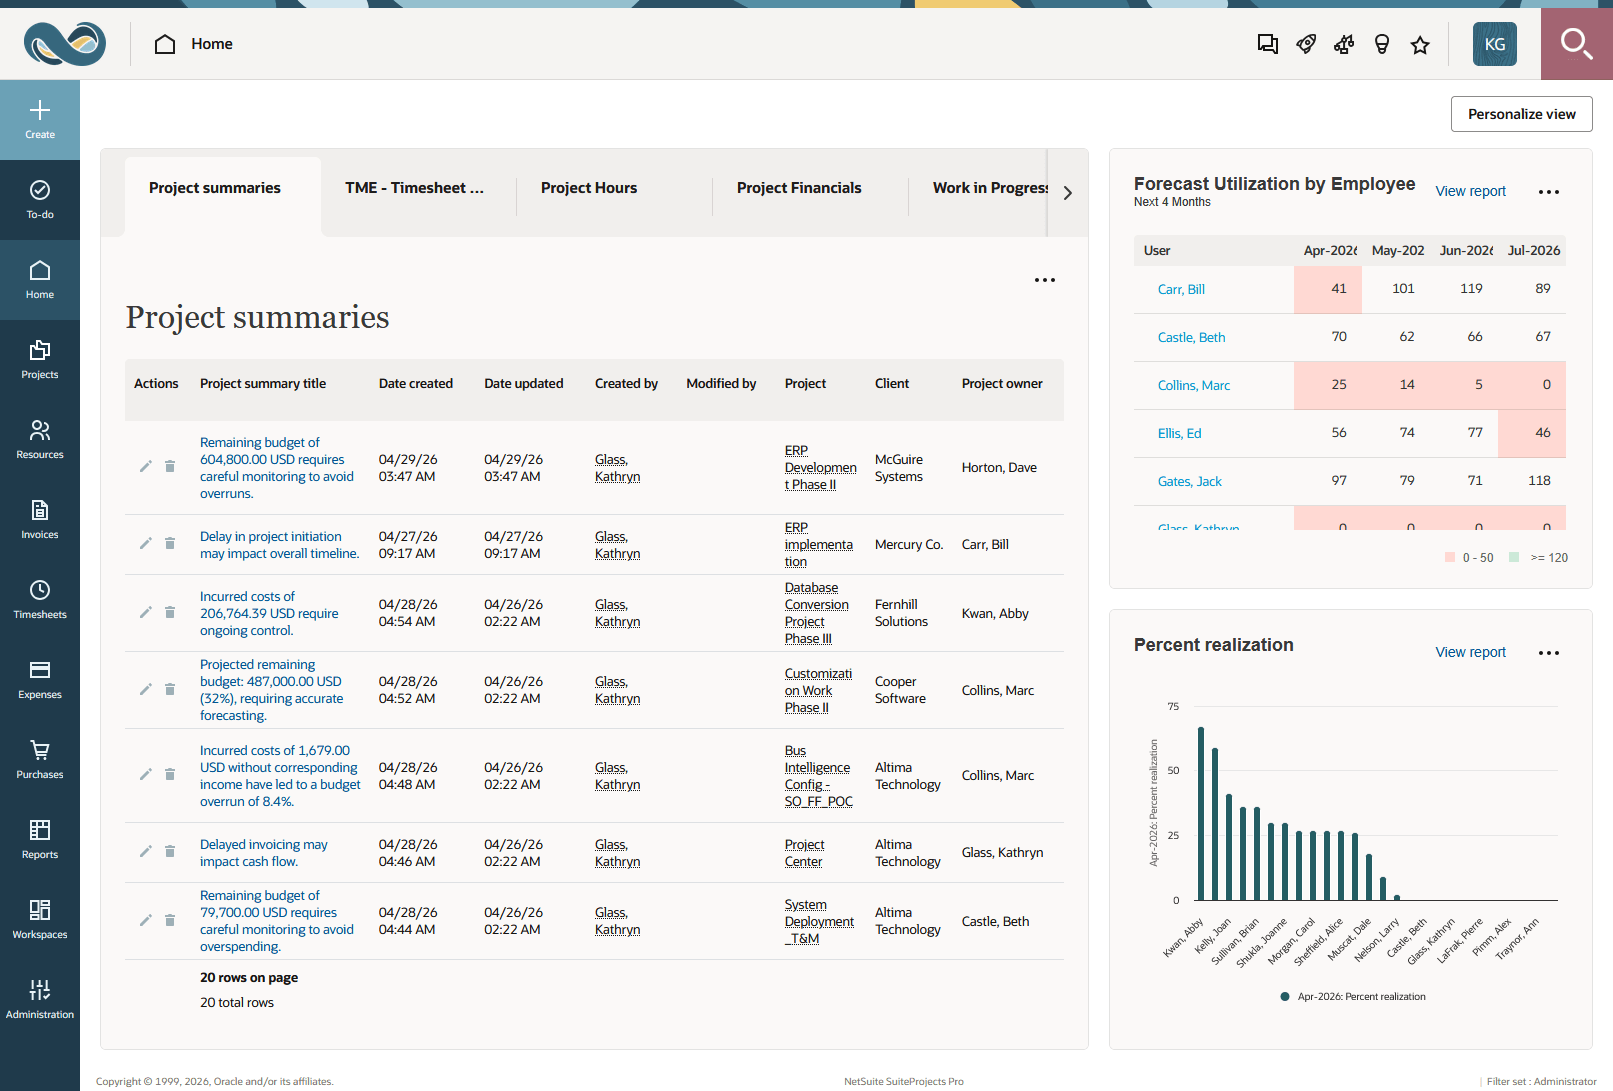1613x1091 pixels.
Task: Sort by Project summary title column
Action: pyautogui.click(x=263, y=383)
